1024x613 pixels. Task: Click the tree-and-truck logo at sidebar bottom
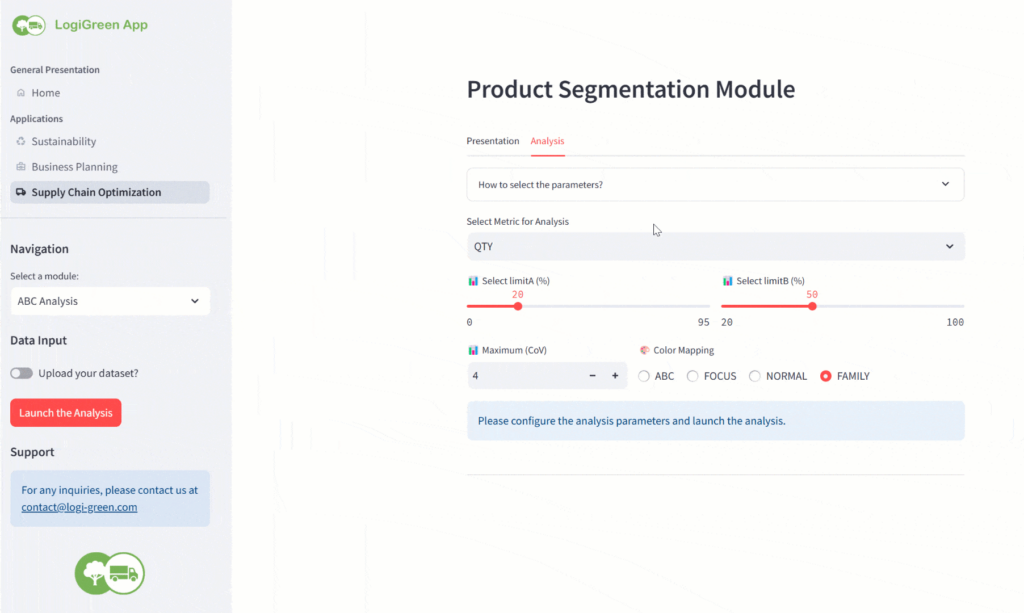109,573
